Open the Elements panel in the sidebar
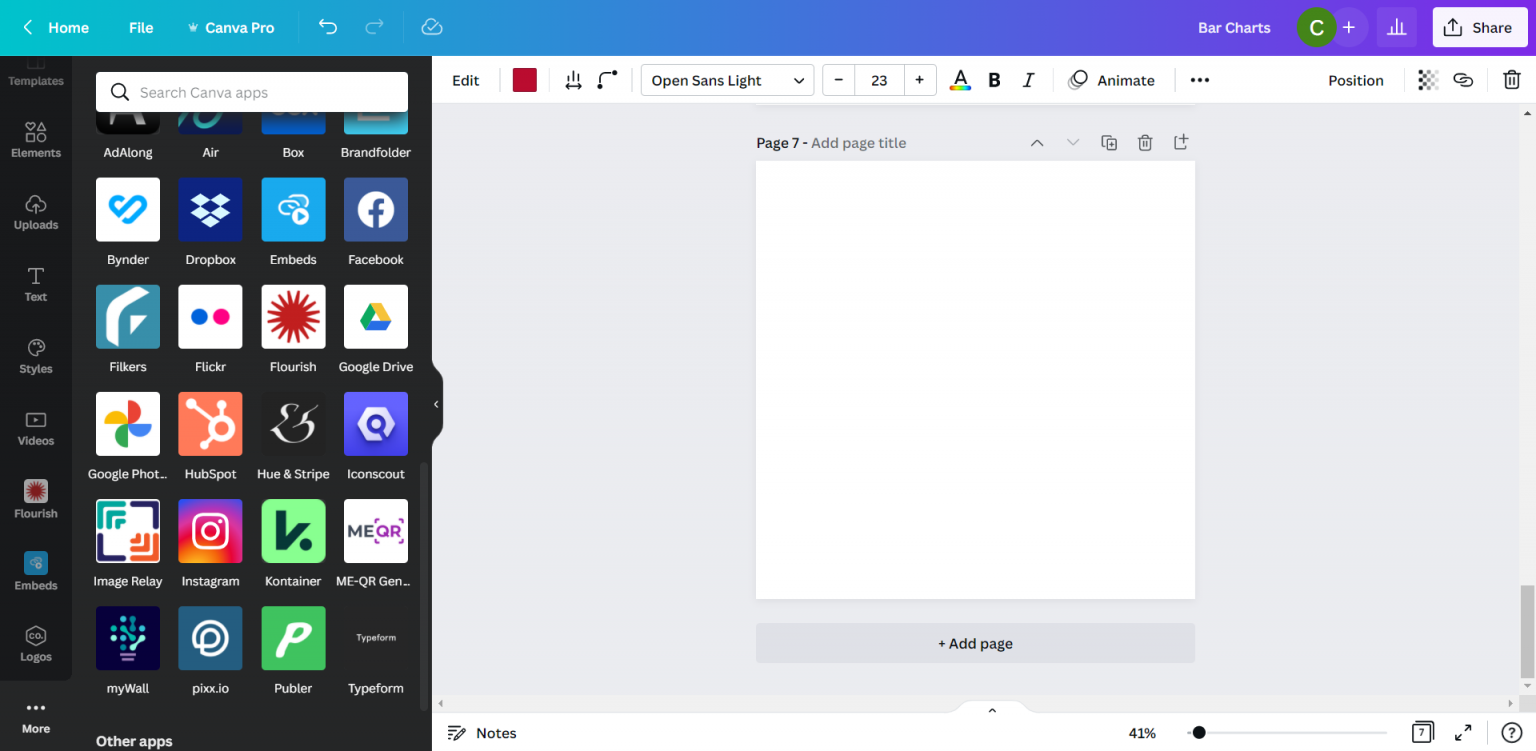 coord(36,140)
